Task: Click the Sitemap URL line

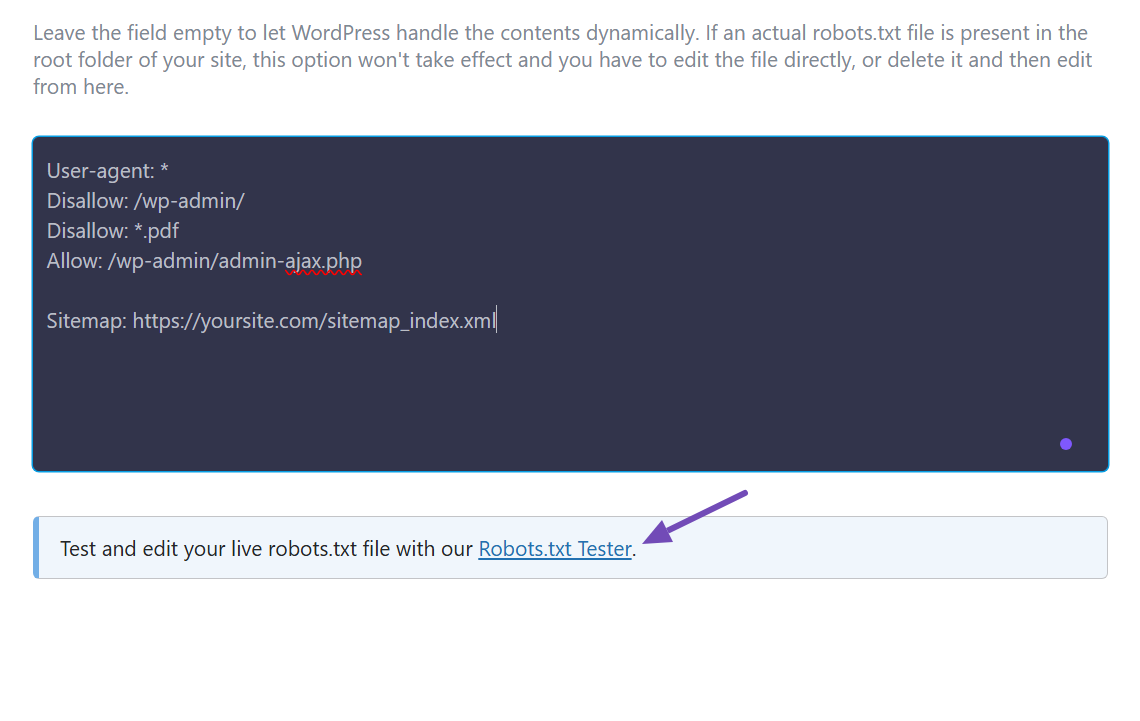Action: click(x=271, y=321)
